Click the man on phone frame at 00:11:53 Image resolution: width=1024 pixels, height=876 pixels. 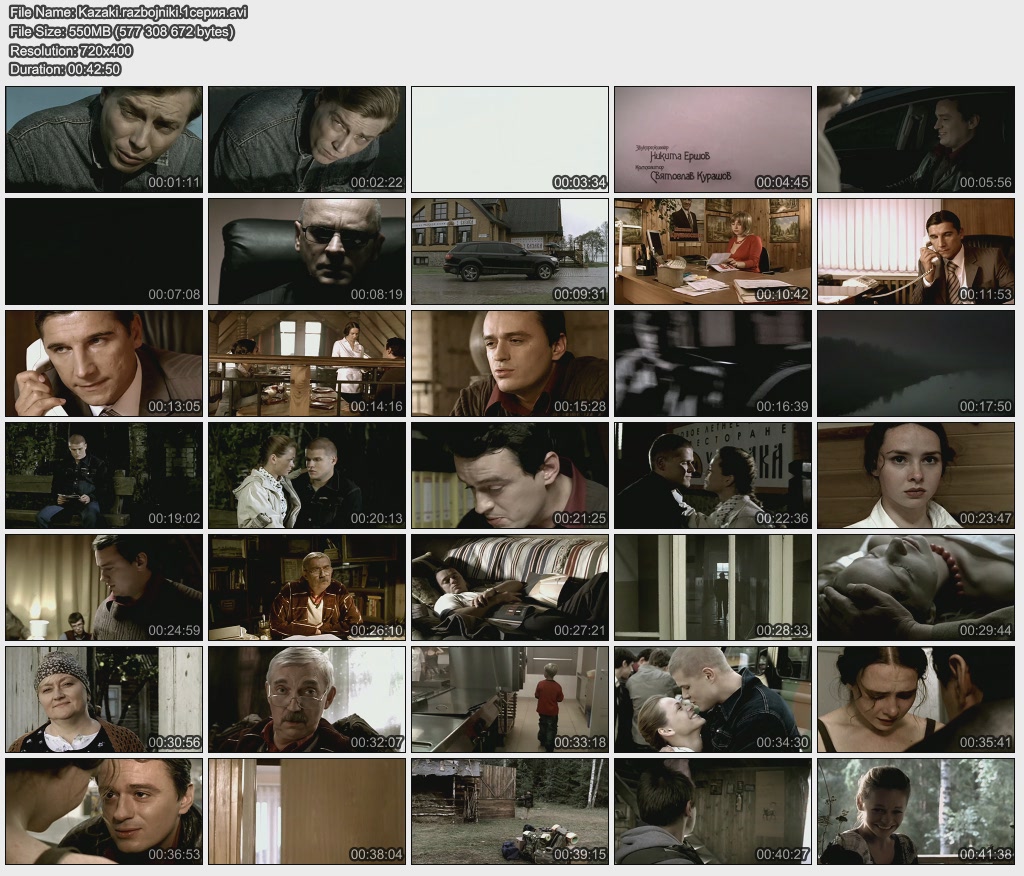[916, 251]
